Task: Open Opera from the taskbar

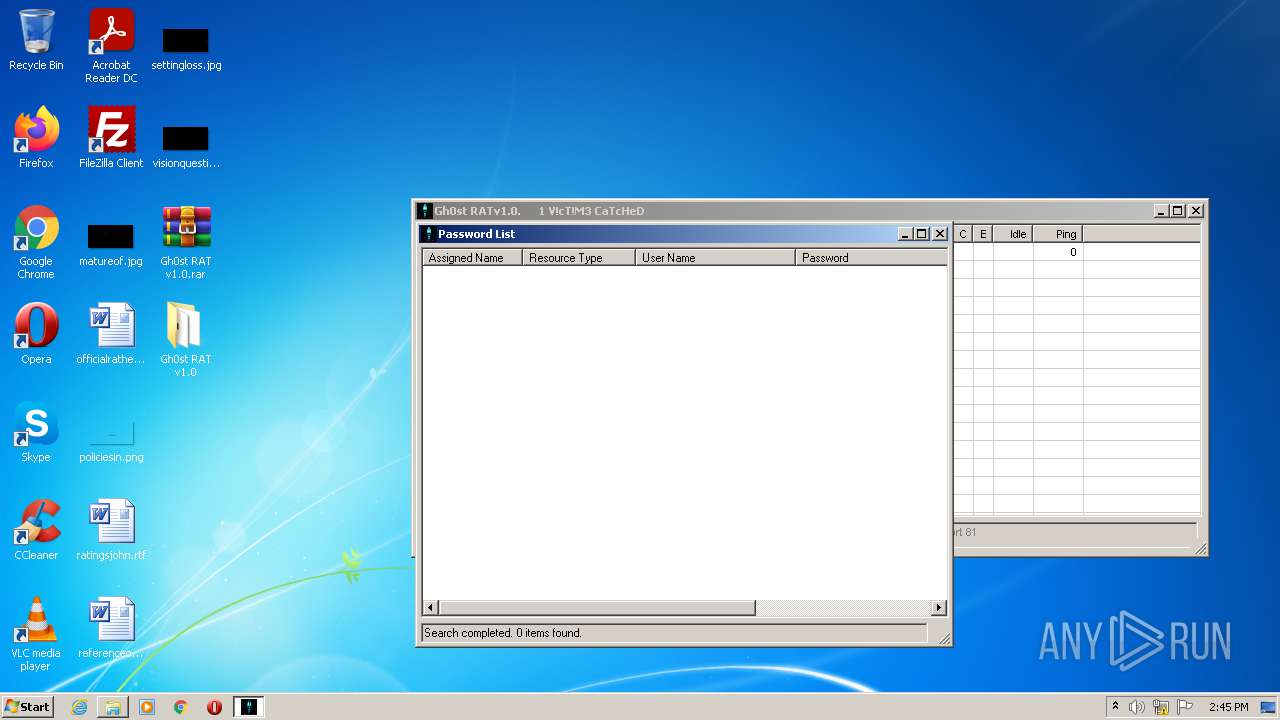Action: pos(214,707)
